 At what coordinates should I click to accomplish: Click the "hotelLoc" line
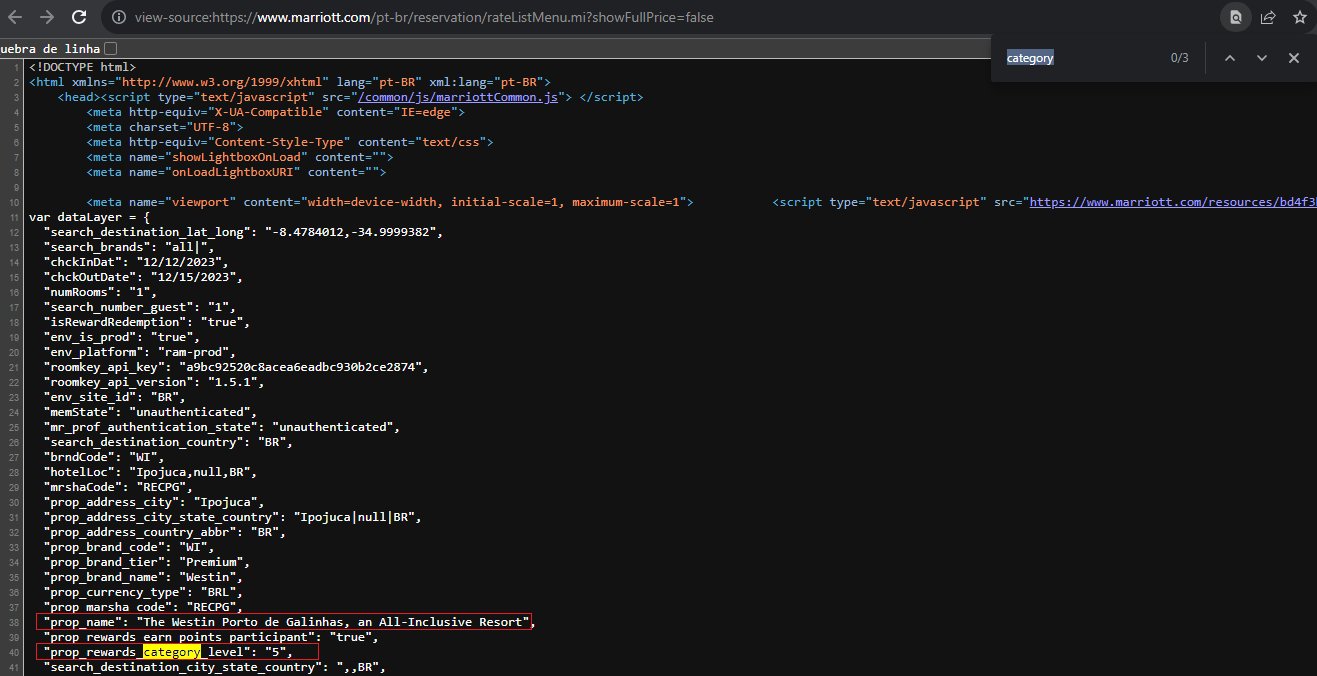coord(151,472)
